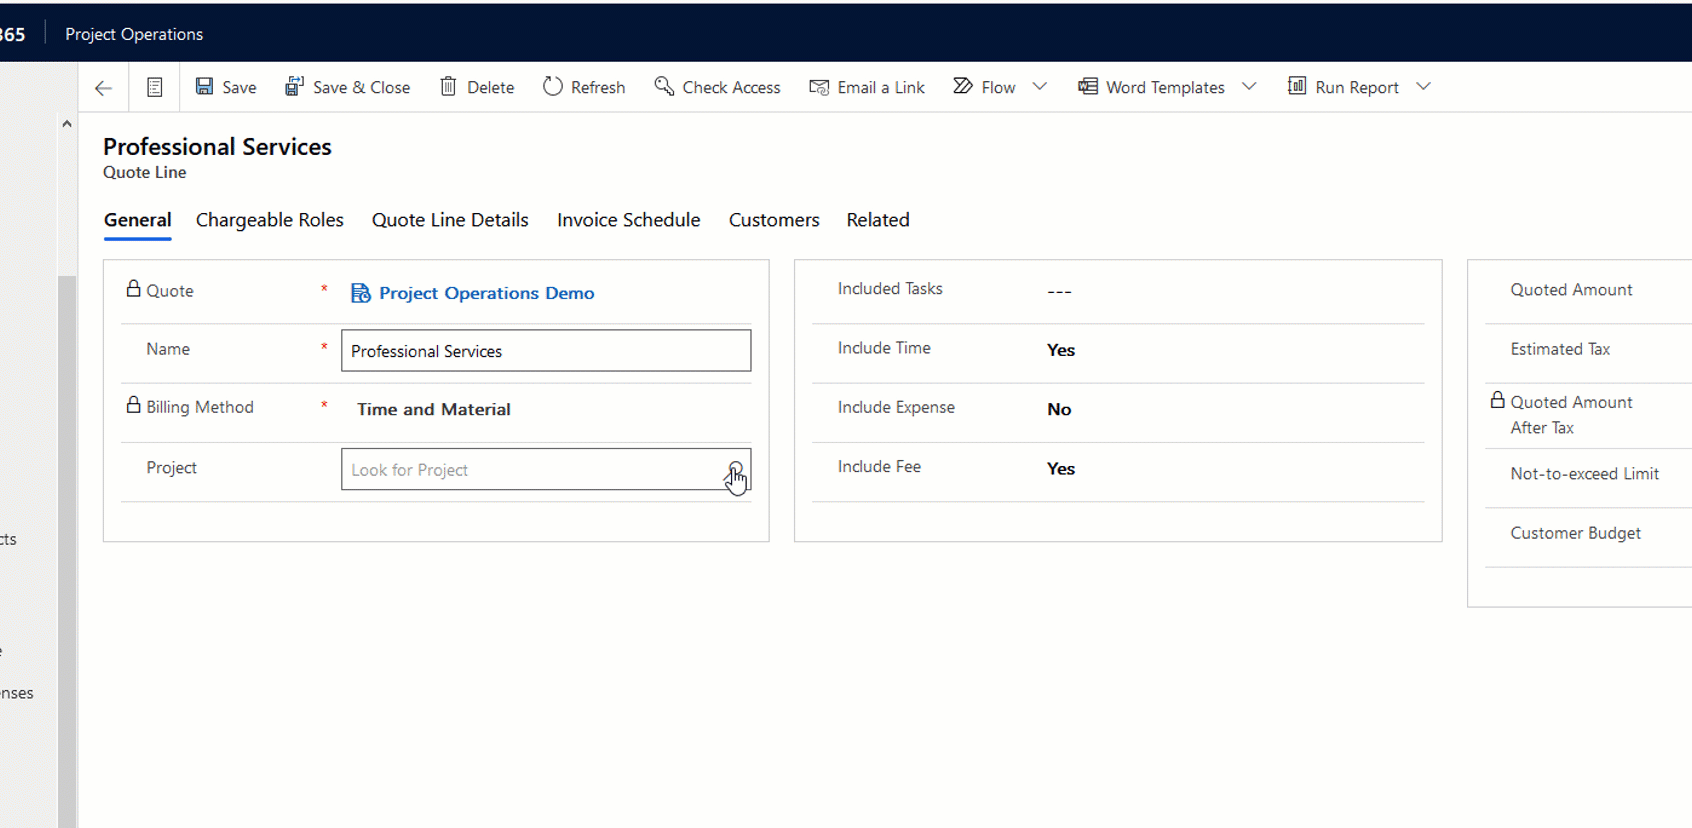Viewport: 1692px width, 828px height.
Task: Click the Flow icon
Action: click(963, 86)
